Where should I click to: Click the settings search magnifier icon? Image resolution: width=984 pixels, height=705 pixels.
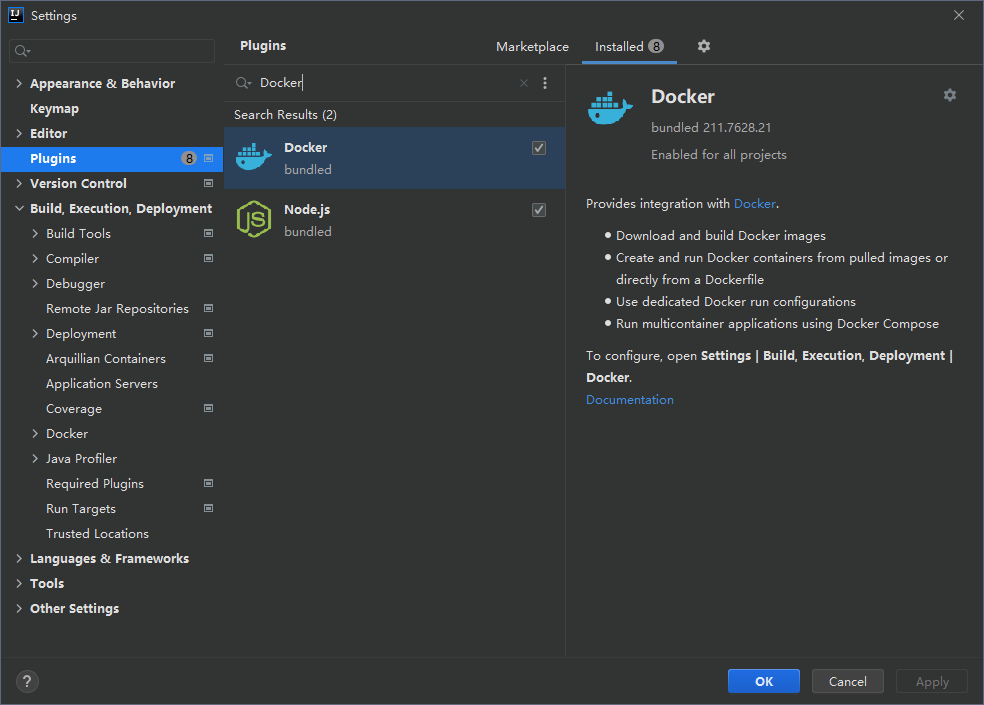pyautogui.click(x=22, y=51)
